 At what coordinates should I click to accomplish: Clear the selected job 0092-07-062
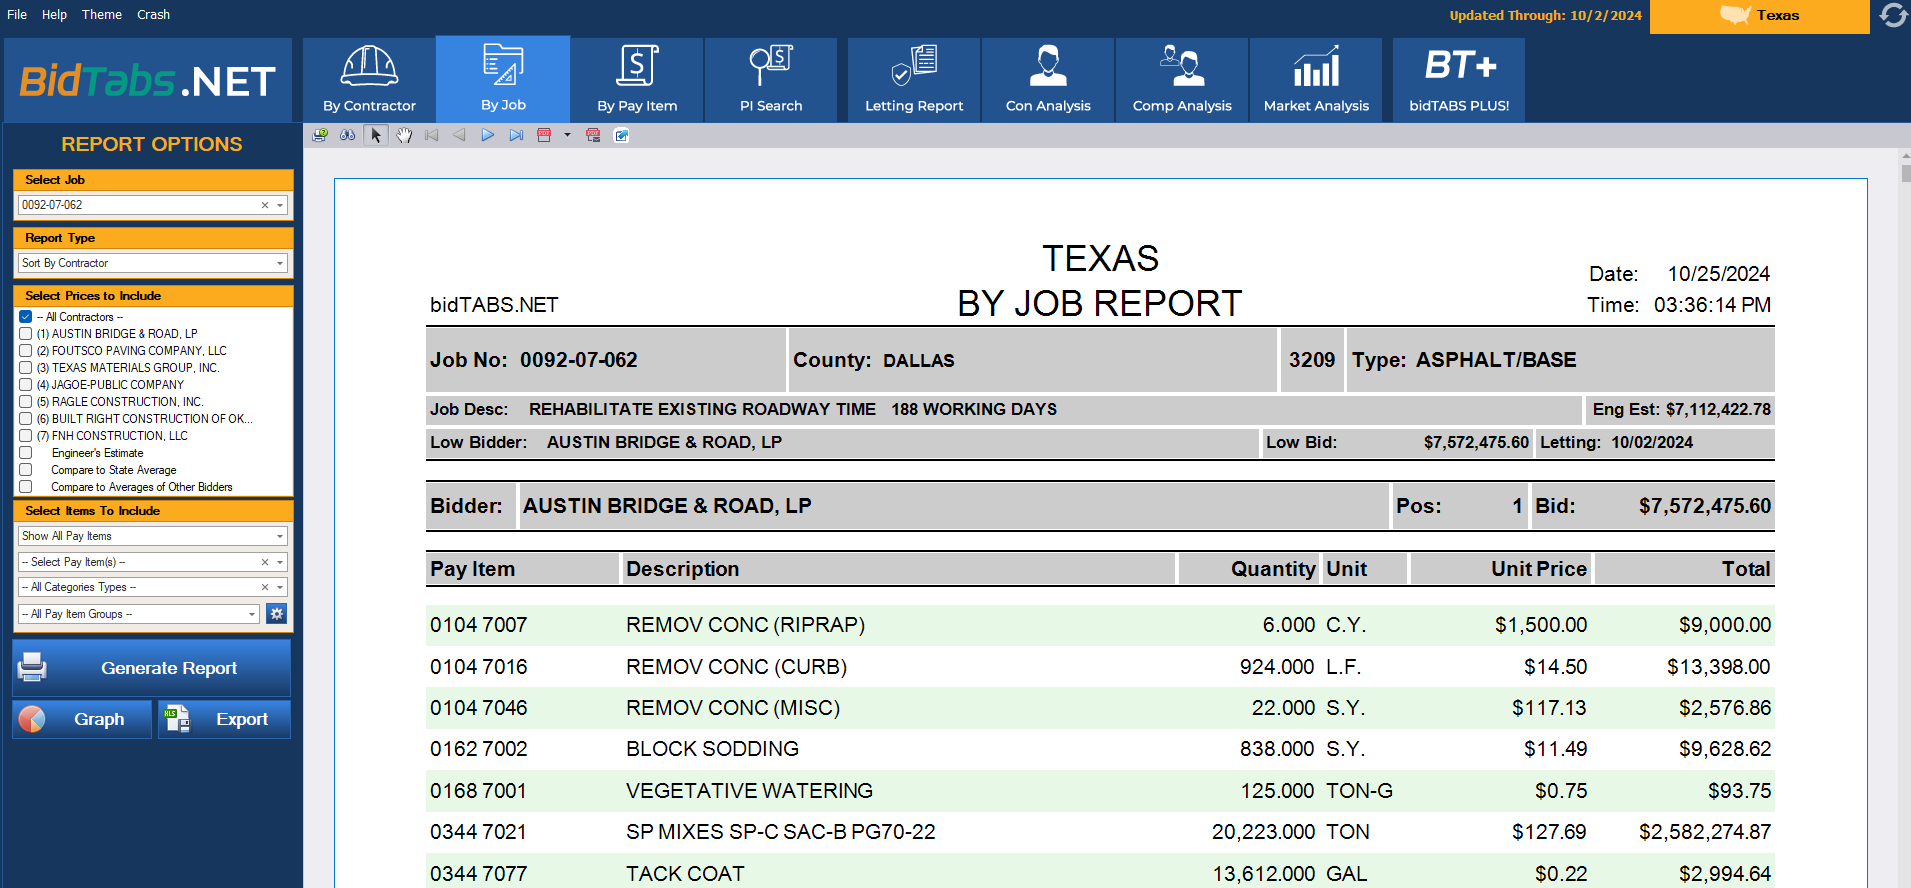tap(265, 205)
